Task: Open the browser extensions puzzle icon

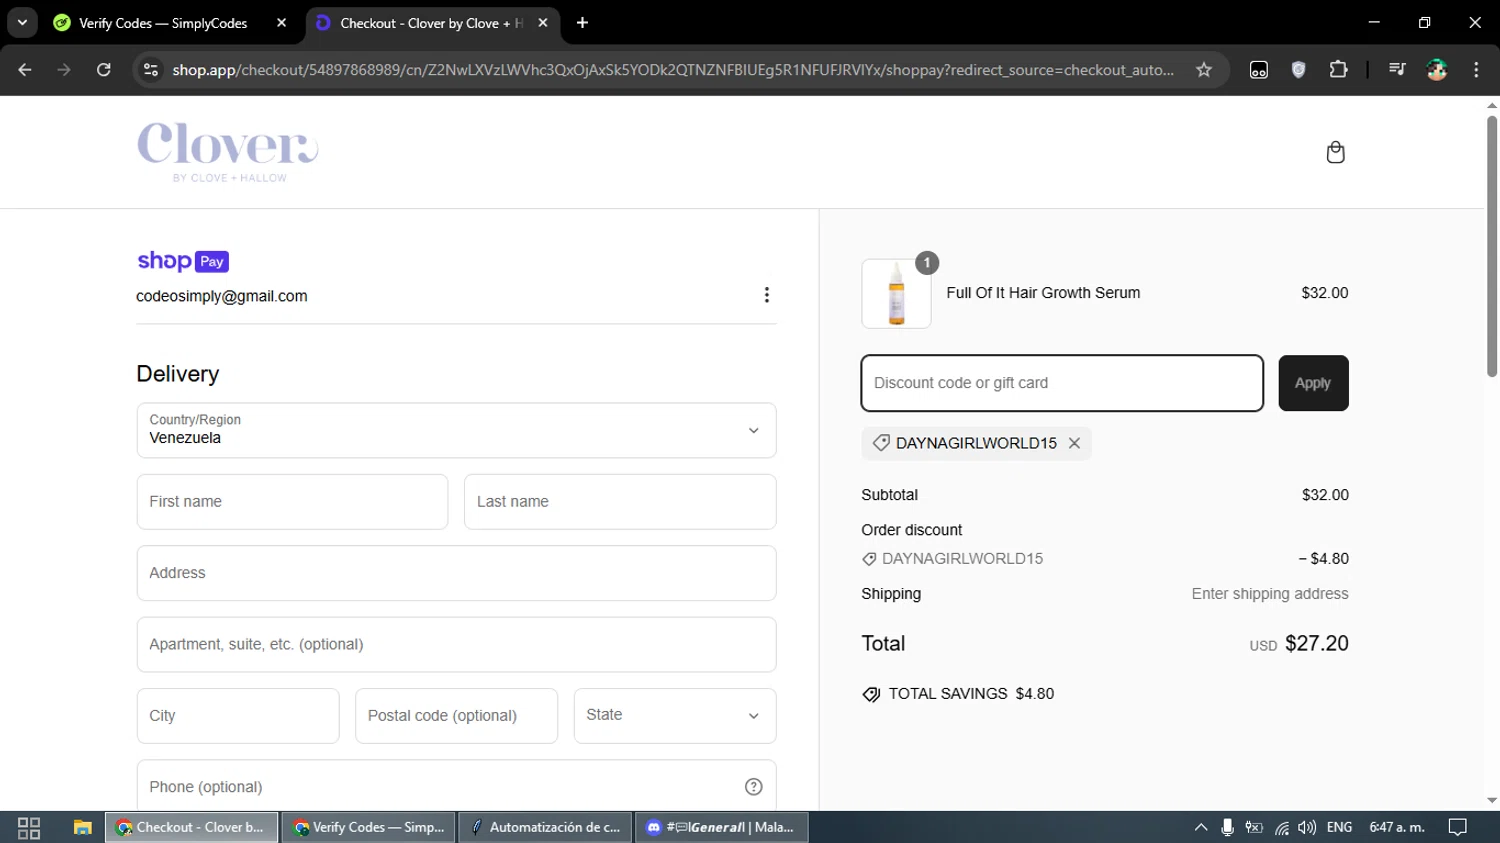Action: pyautogui.click(x=1338, y=70)
